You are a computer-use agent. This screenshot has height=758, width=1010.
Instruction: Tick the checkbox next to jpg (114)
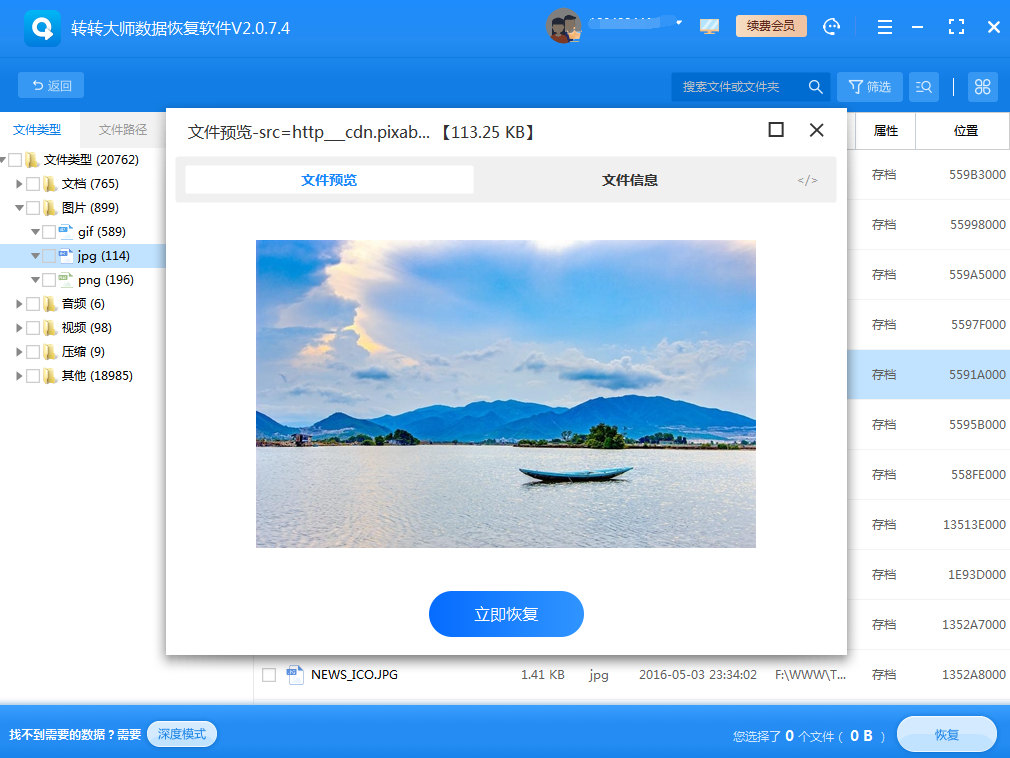click(47, 255)
